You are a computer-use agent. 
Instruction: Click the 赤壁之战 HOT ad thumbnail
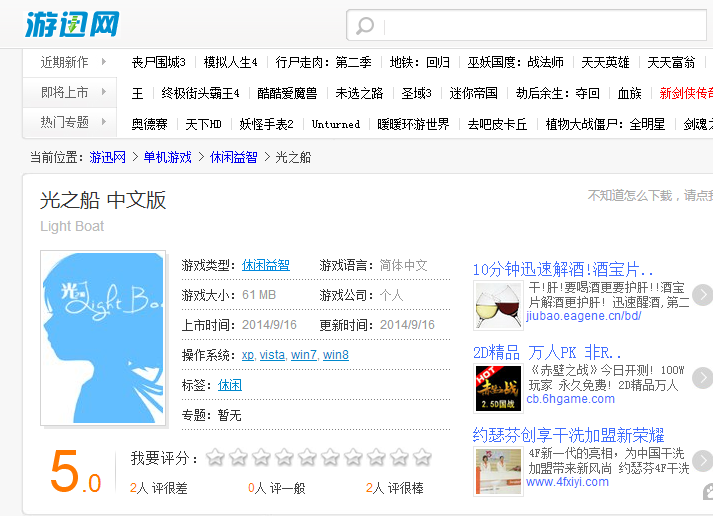coord(498,388)
